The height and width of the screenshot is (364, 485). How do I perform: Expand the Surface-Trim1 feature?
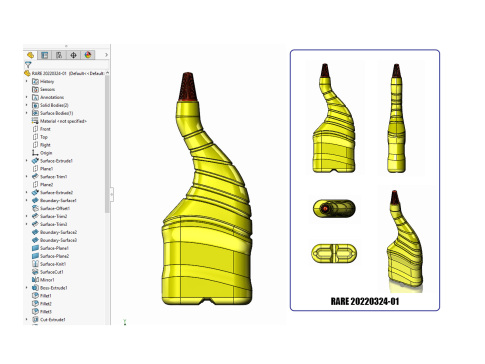27,176
